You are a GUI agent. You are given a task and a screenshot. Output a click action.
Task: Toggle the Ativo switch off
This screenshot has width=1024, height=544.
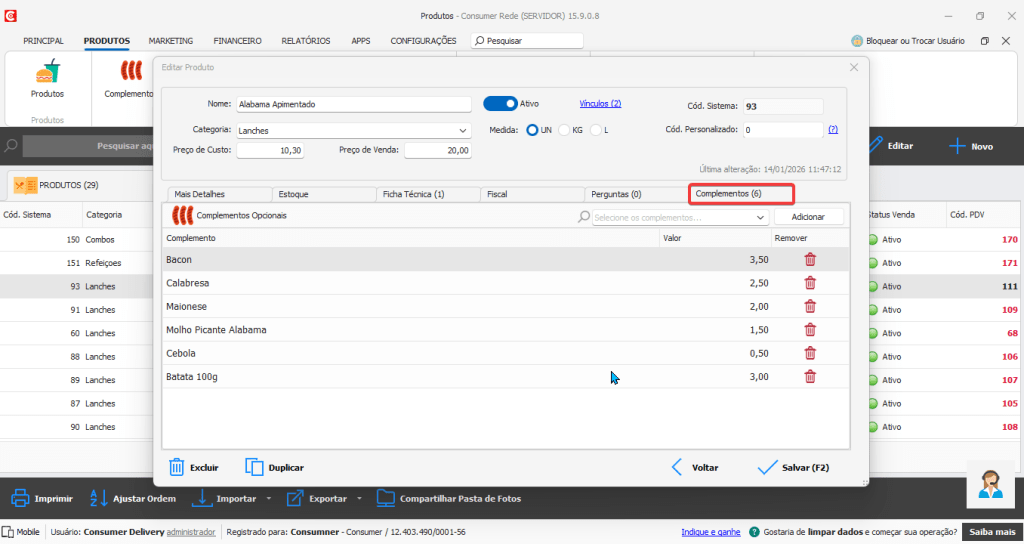(x=500, y=103)
